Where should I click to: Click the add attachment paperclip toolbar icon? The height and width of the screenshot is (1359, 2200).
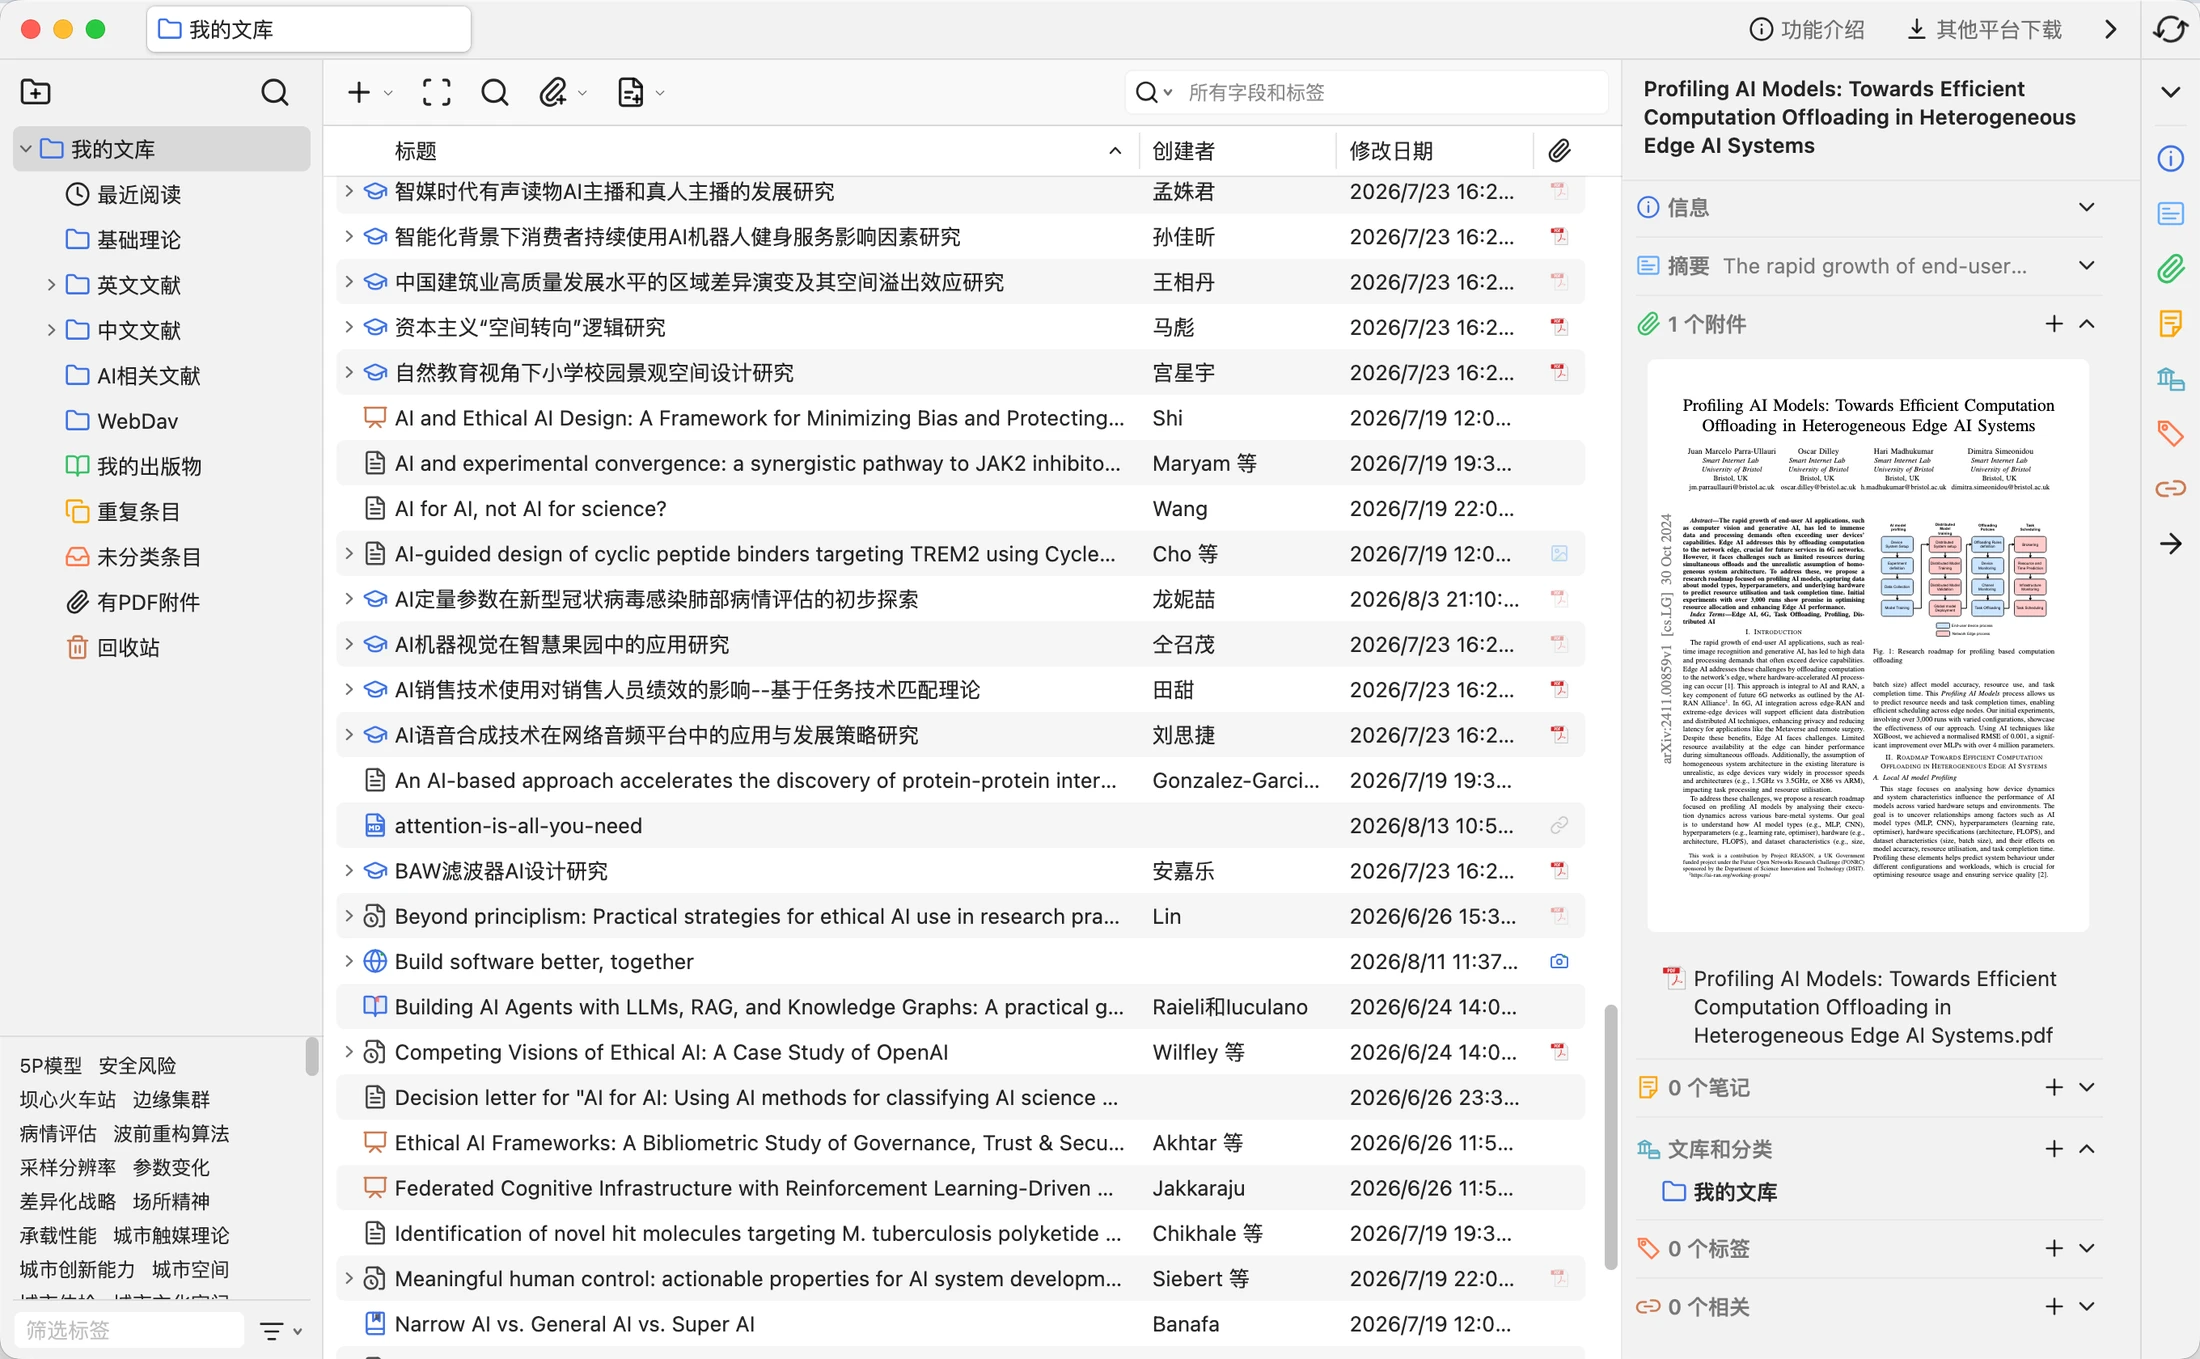(x=553, y=93)
